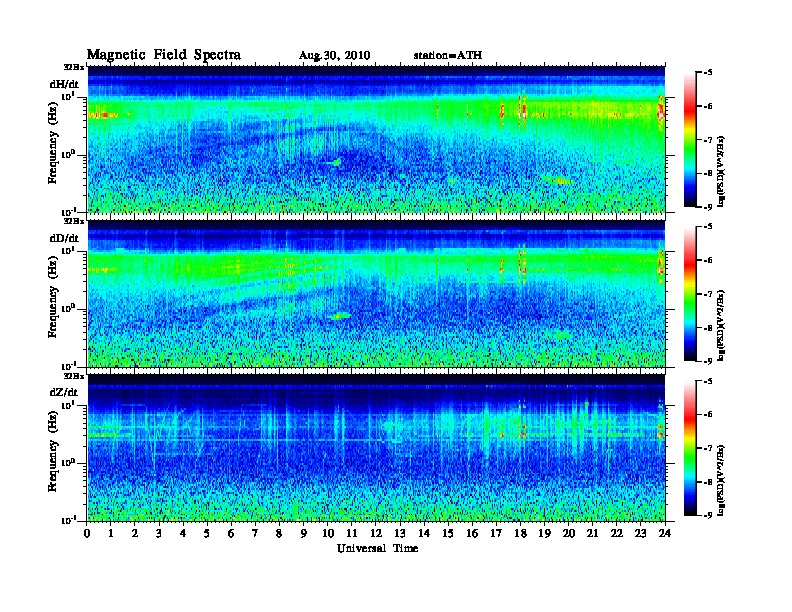Click hour "11" on the Universal Time axis
This screenshot has width=792, height=612.
[352, 533]
